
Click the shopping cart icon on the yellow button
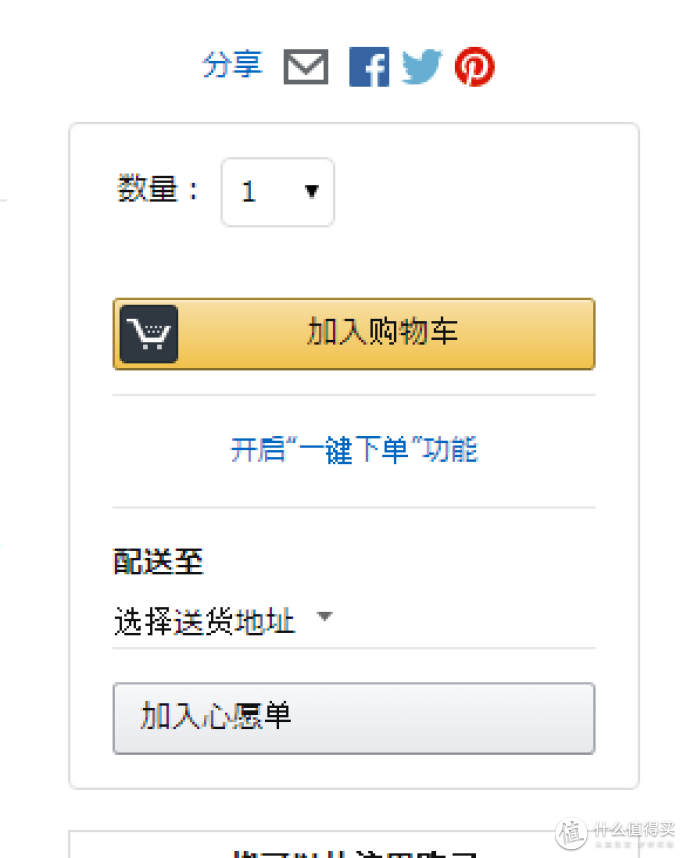[x=149, y=334]
